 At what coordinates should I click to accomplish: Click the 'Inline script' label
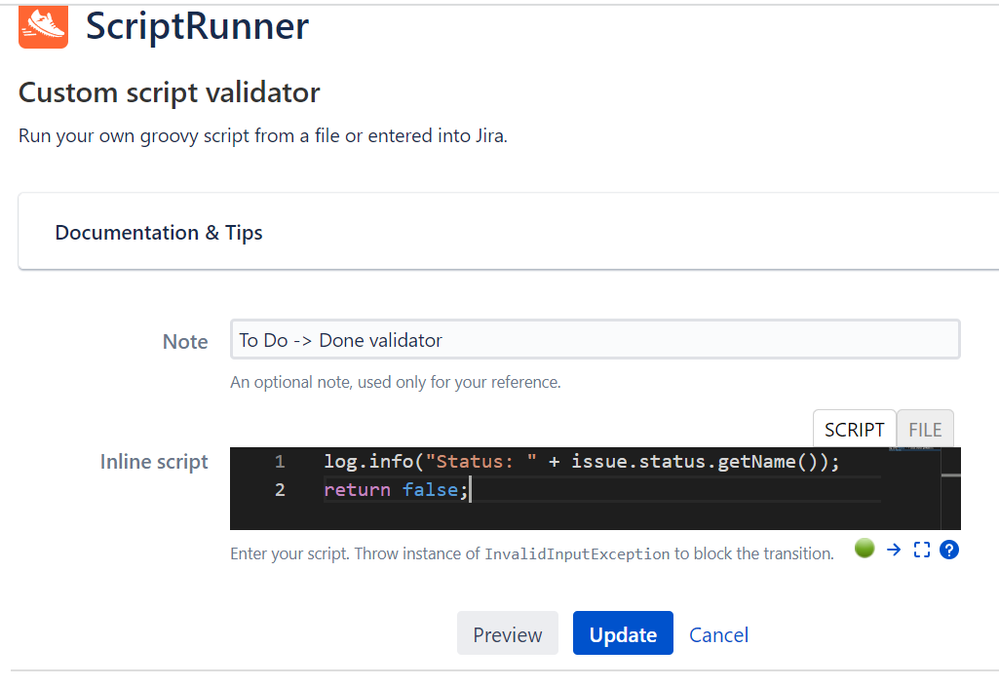pyautogui.click(x=154, y=461)
